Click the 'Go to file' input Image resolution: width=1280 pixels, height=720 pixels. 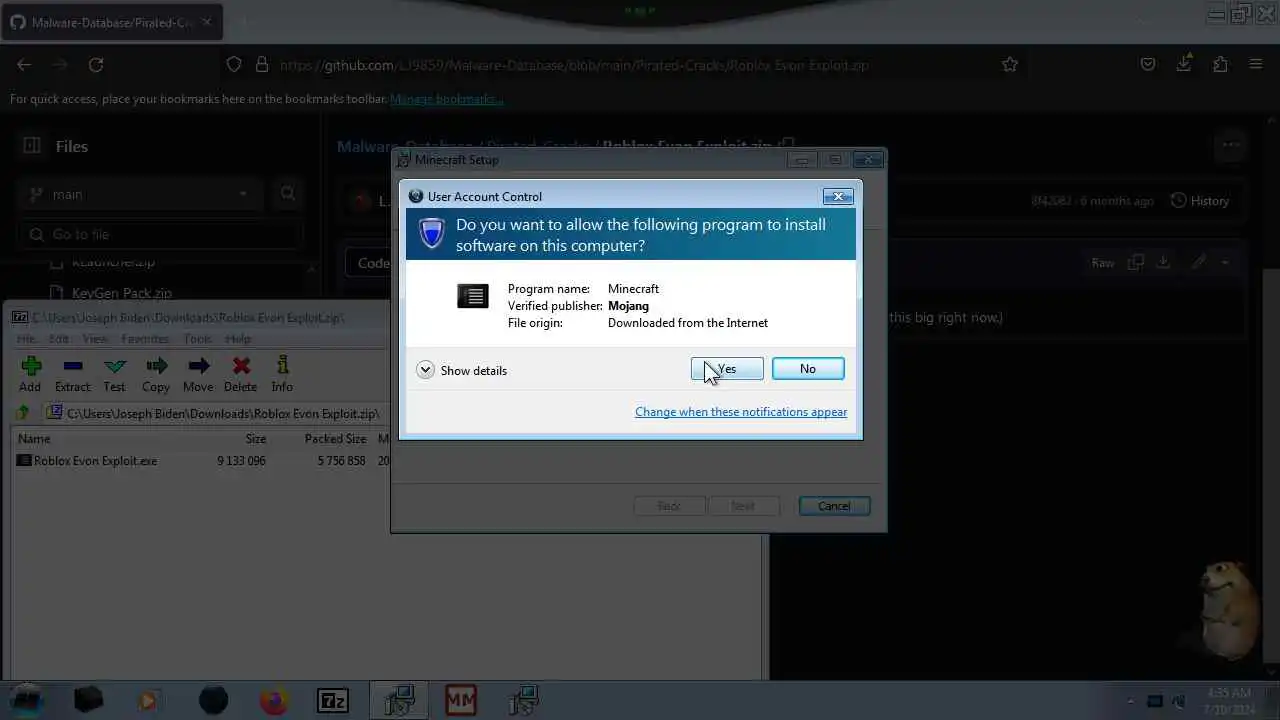tap(160, 235)
